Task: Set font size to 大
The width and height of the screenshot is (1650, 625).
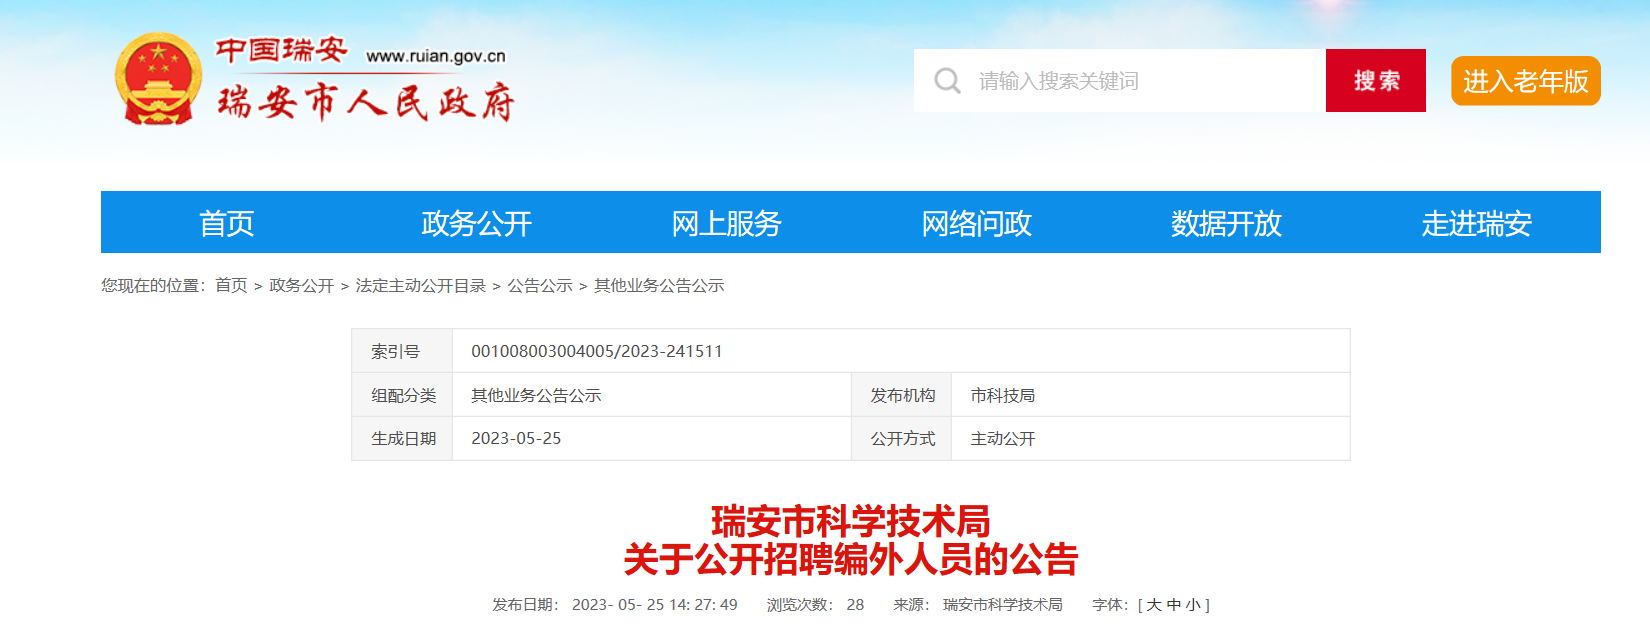Action: click(1154, 605)
